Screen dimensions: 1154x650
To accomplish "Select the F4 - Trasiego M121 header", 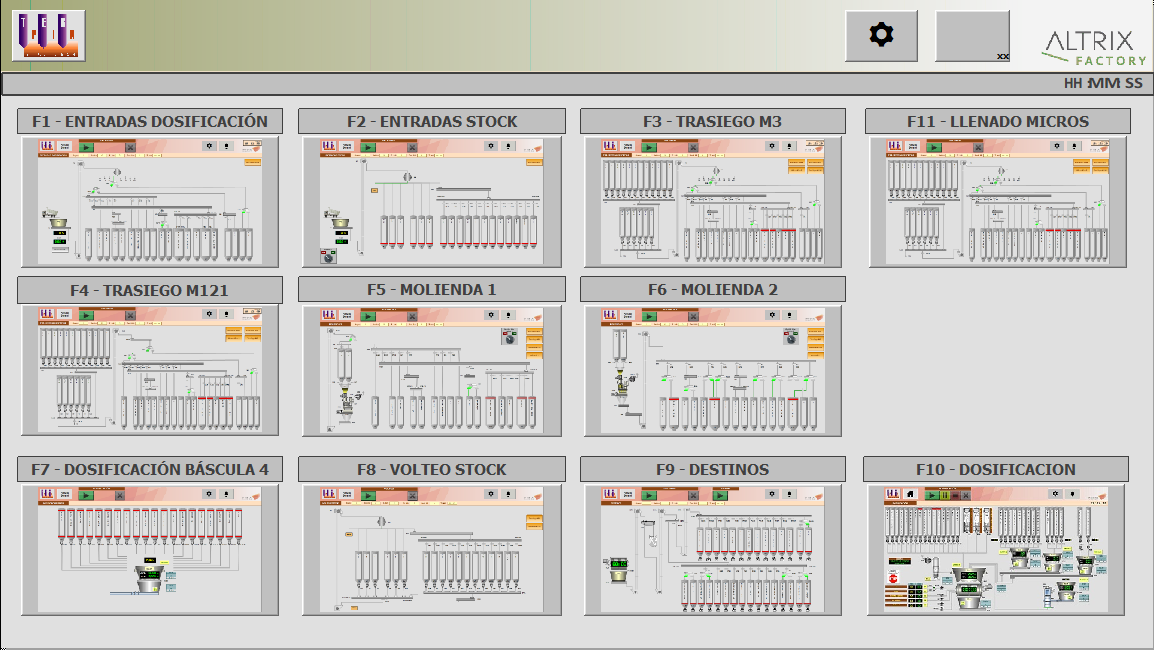I will point(150,289).
